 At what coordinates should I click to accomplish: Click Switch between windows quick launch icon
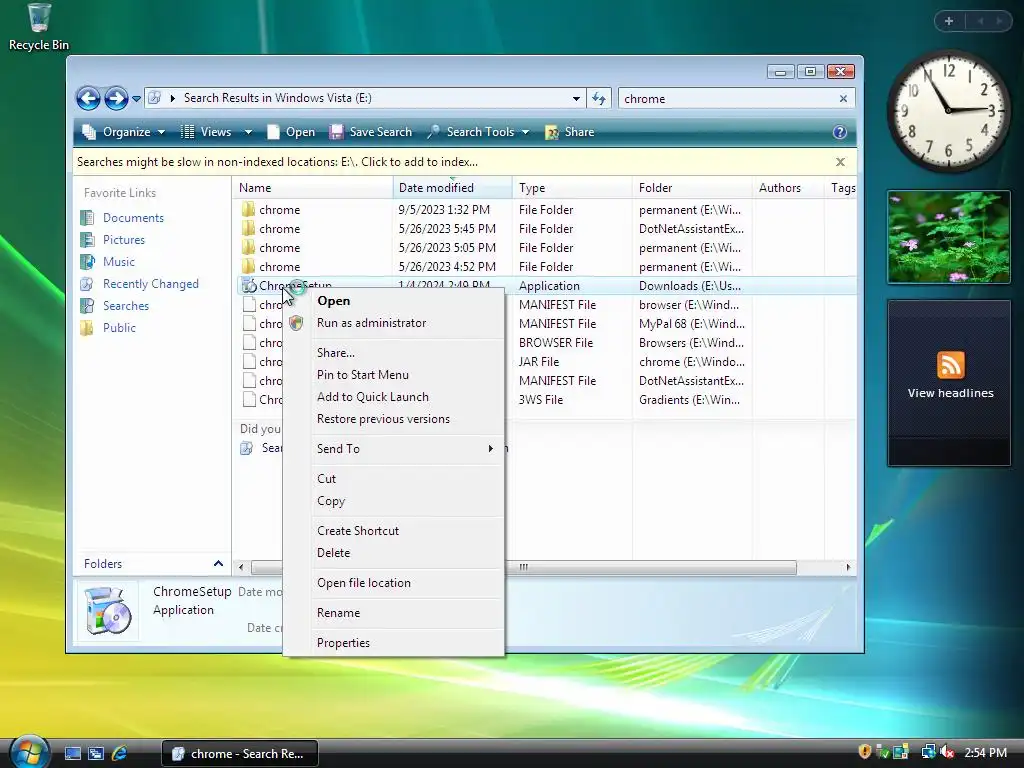(x=96, y=754)
